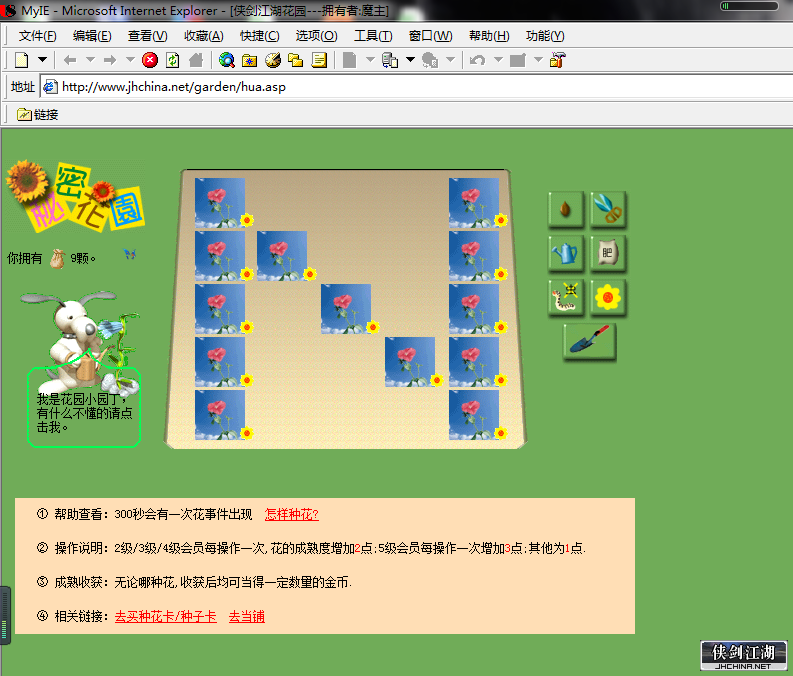Click the bottom-right rose tile

(x=474, y=415)
